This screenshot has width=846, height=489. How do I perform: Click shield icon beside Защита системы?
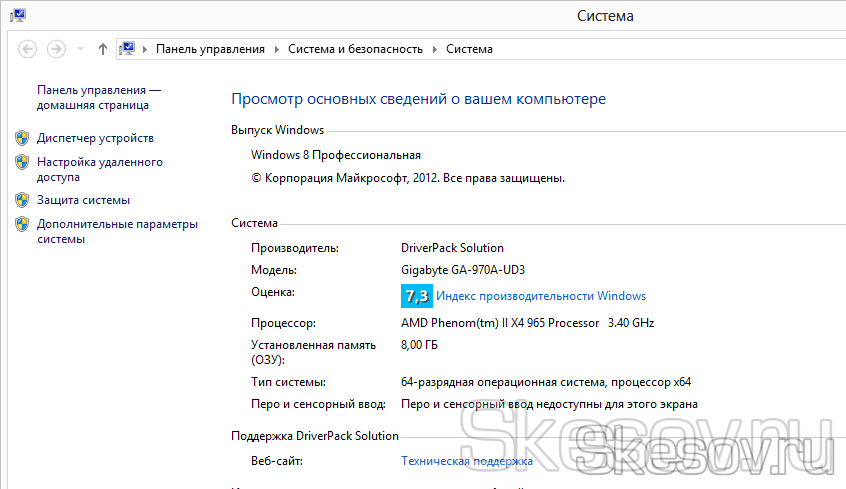pyautogui.click(x=22, y=200)
